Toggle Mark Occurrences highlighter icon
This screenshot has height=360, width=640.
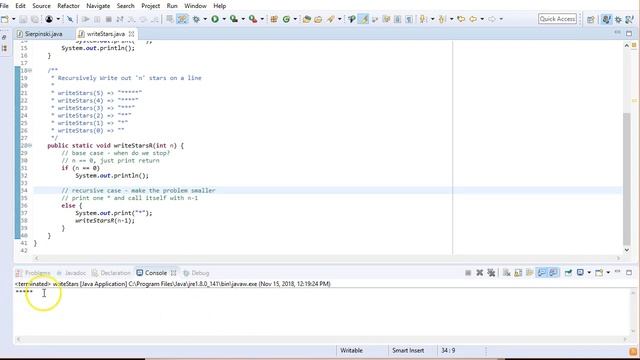click(363, 19)
